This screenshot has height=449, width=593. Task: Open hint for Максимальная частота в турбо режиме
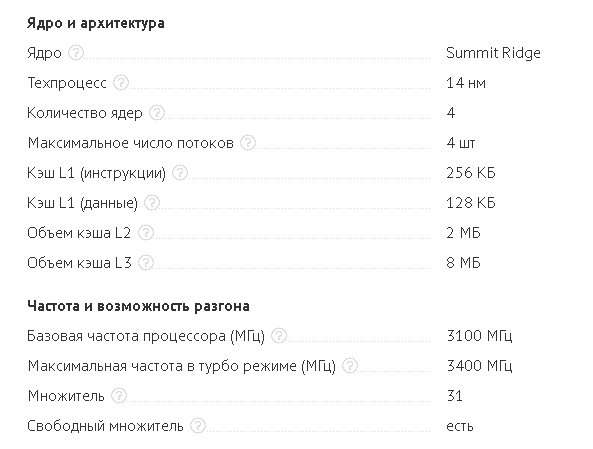pos(350,365)
